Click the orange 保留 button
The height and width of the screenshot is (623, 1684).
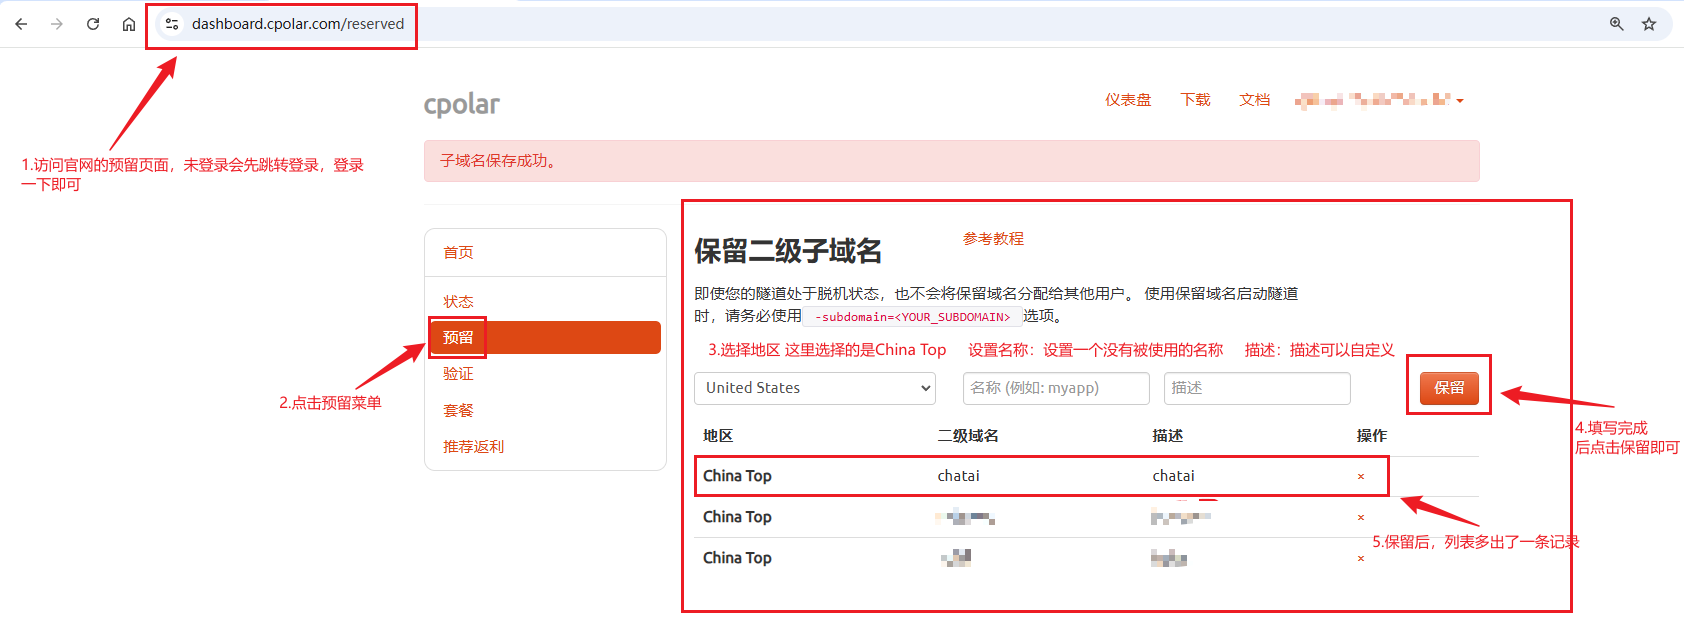[1449, 388]
